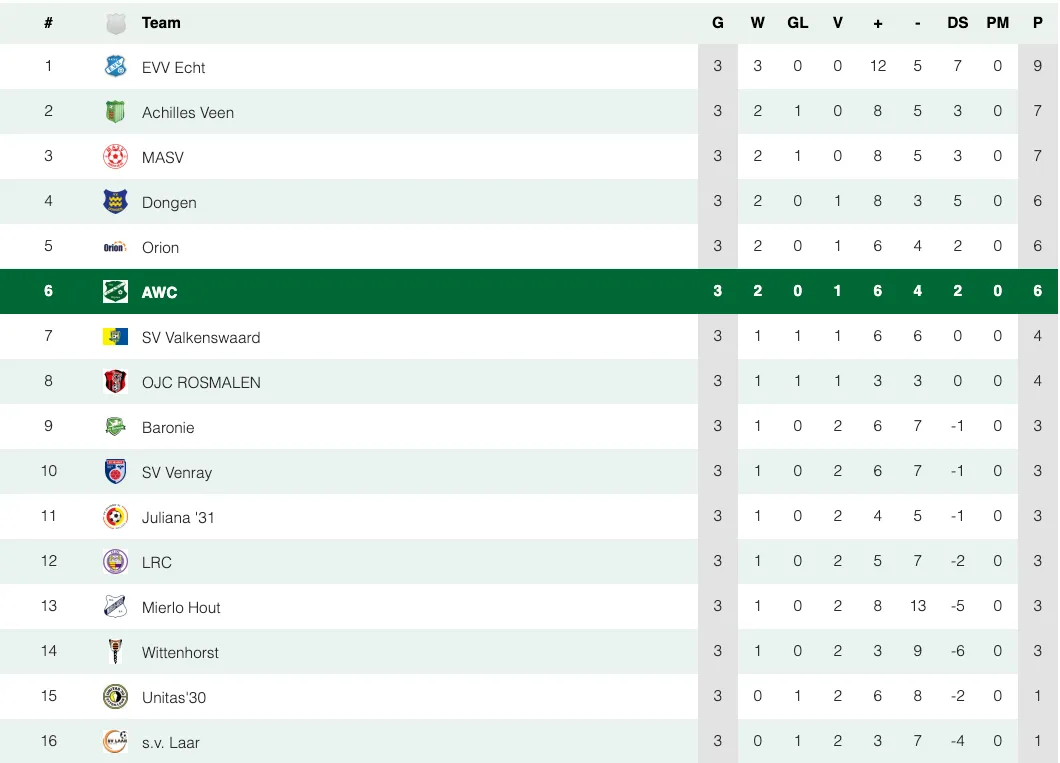Viewport: 1060px width, 763px height.
Task: Click the SV Valkenswaard flag logo
Action: (116, 337)
